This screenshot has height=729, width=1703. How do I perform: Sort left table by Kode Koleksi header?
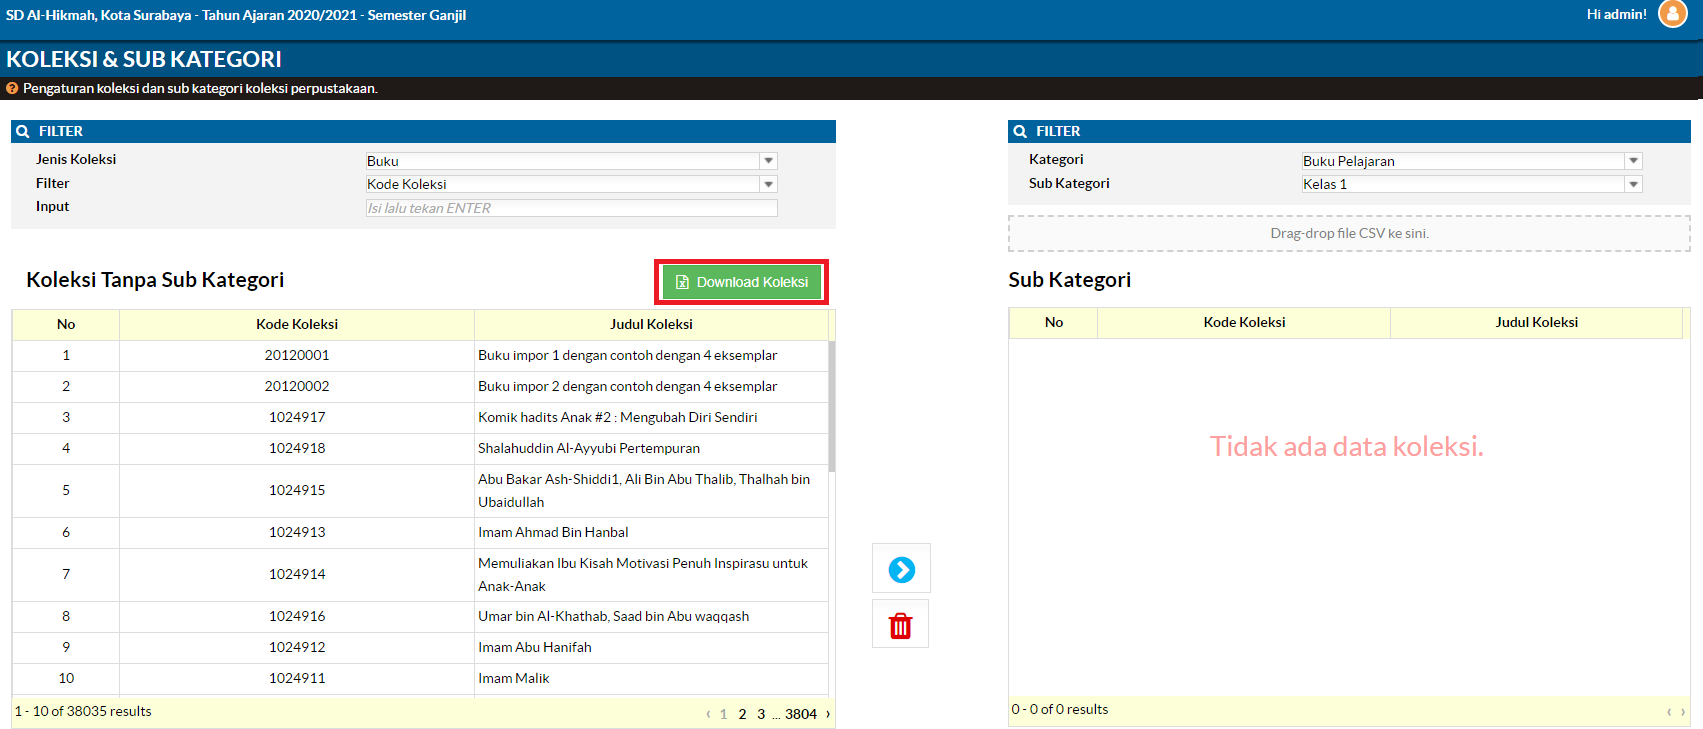[297, 324]
